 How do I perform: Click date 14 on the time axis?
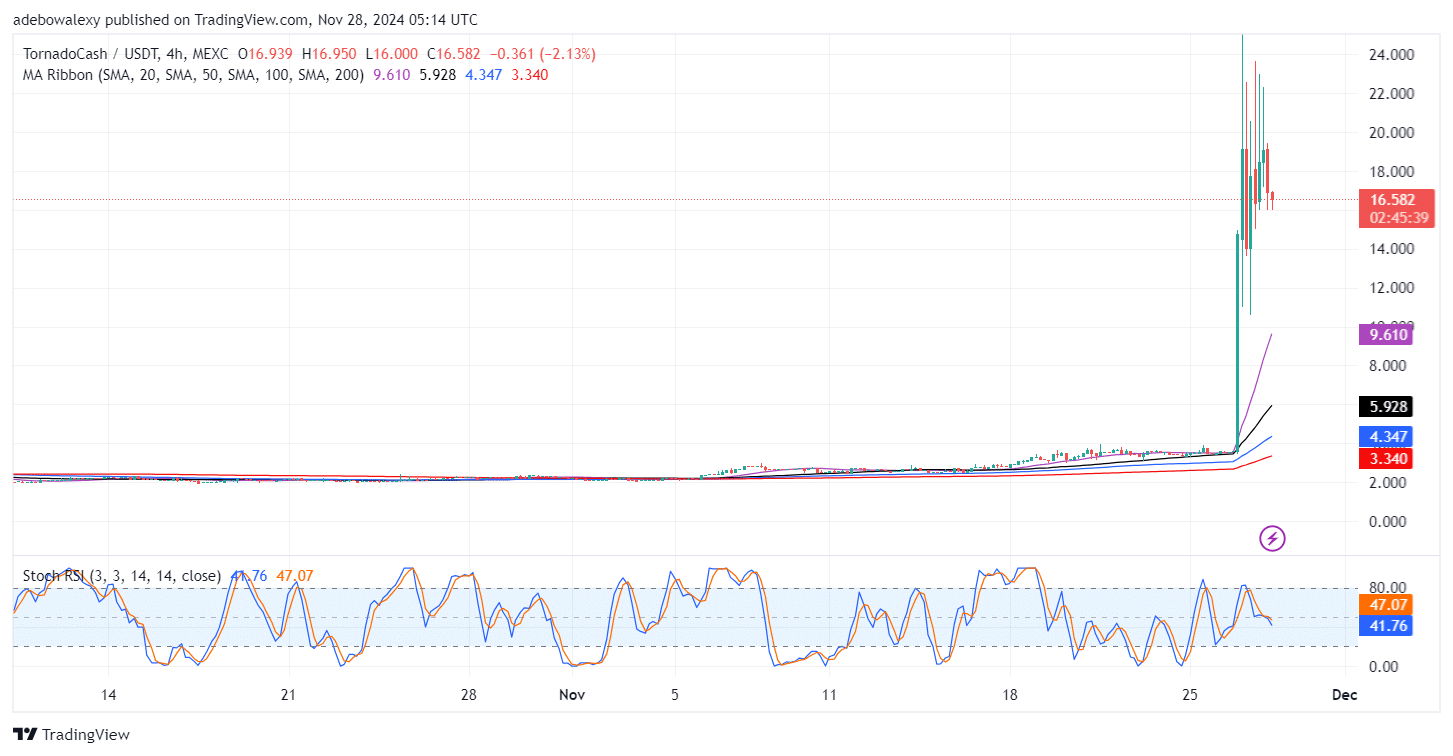[108, 694]
